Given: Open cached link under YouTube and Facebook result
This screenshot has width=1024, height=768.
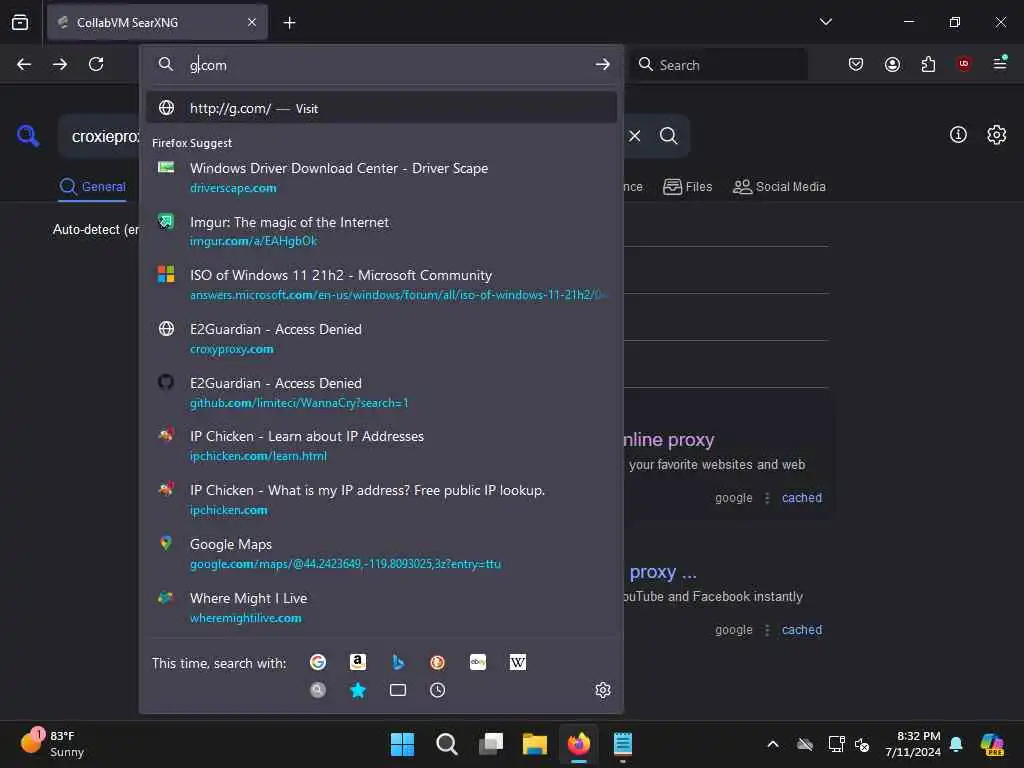Looking at the screenshot, I should pos(801,630).
